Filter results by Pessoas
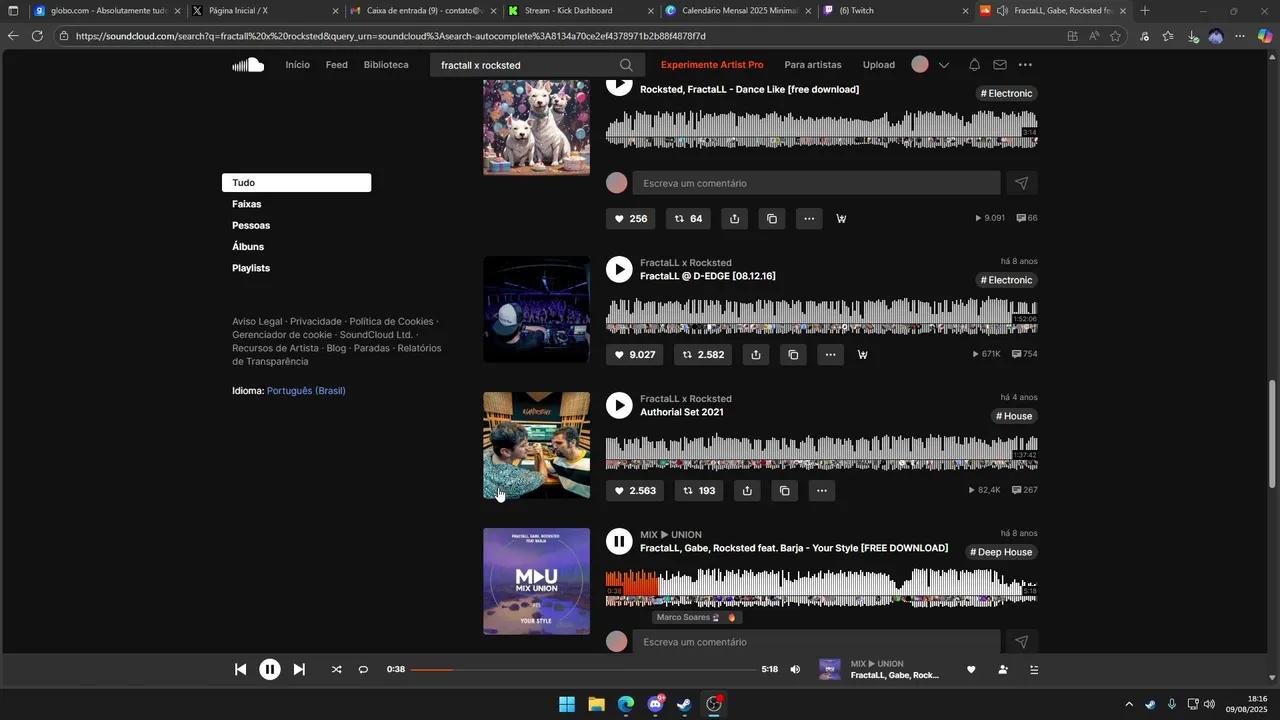1280x720 pixels. [251, 226]
